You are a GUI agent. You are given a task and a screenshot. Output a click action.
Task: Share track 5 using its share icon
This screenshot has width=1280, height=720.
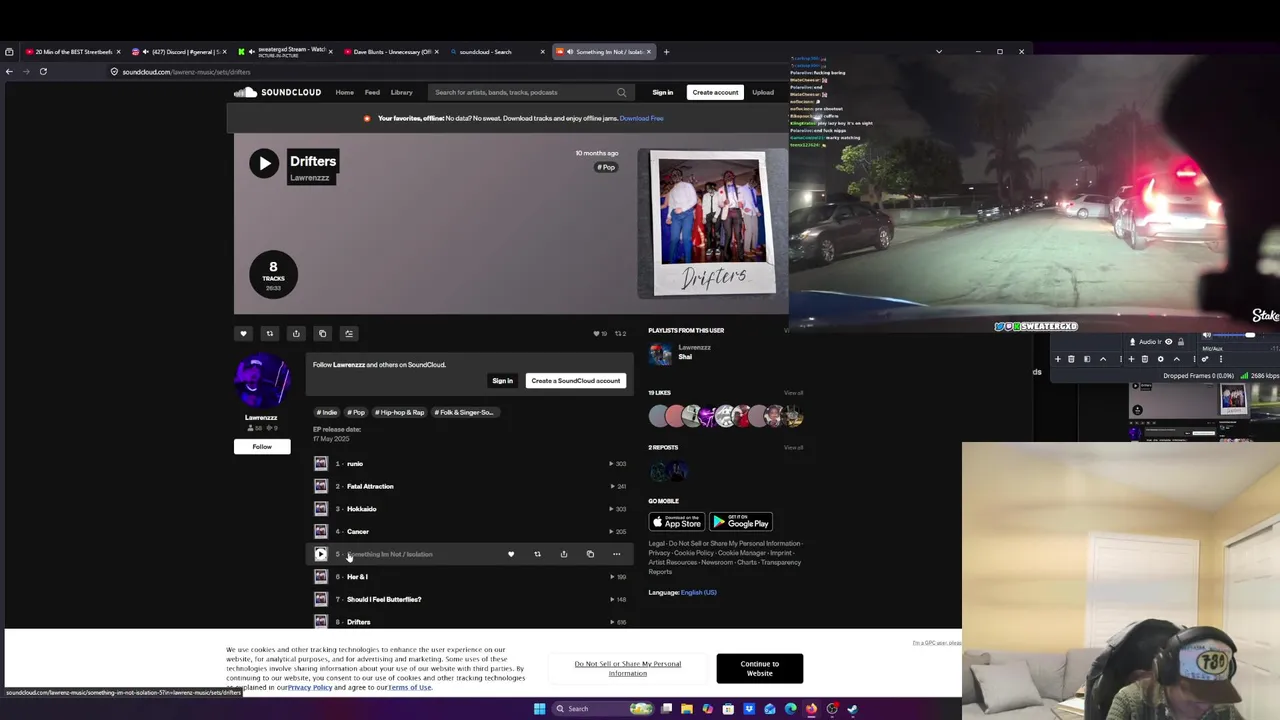tap(564, 554)
